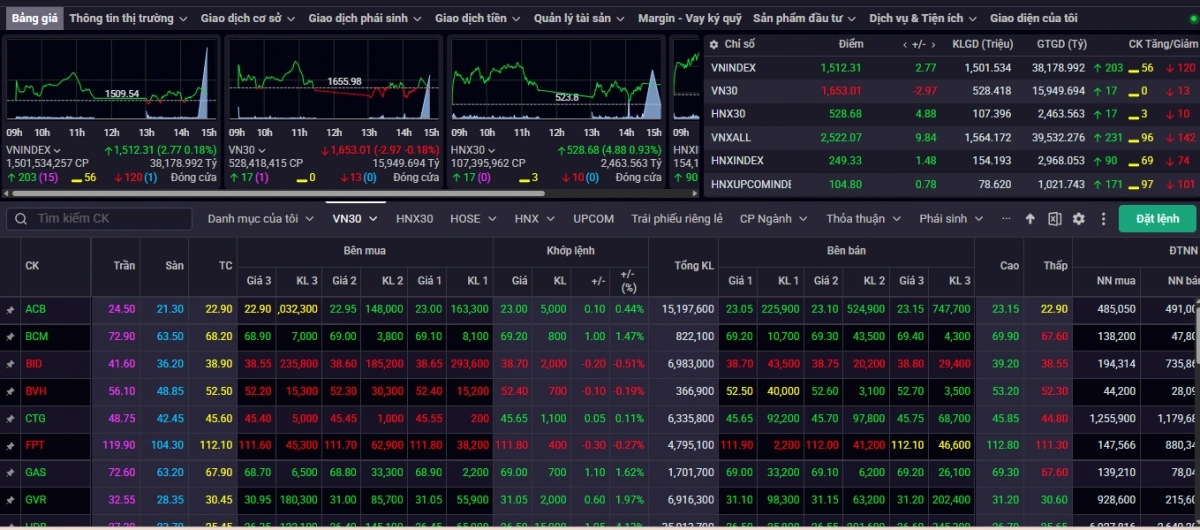Pin the BID stock row
This screenshot has height=530, width=1200.
[x=10, y=365]
